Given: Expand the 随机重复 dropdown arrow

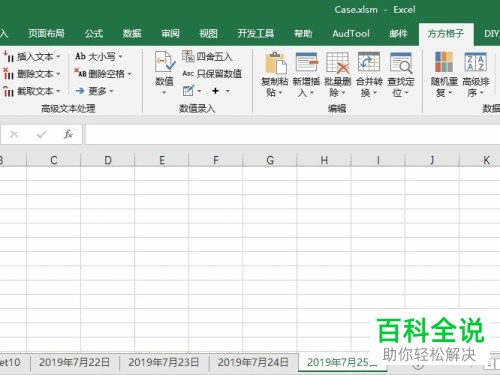Looking at the screenshot, I should tap(449, 93).
